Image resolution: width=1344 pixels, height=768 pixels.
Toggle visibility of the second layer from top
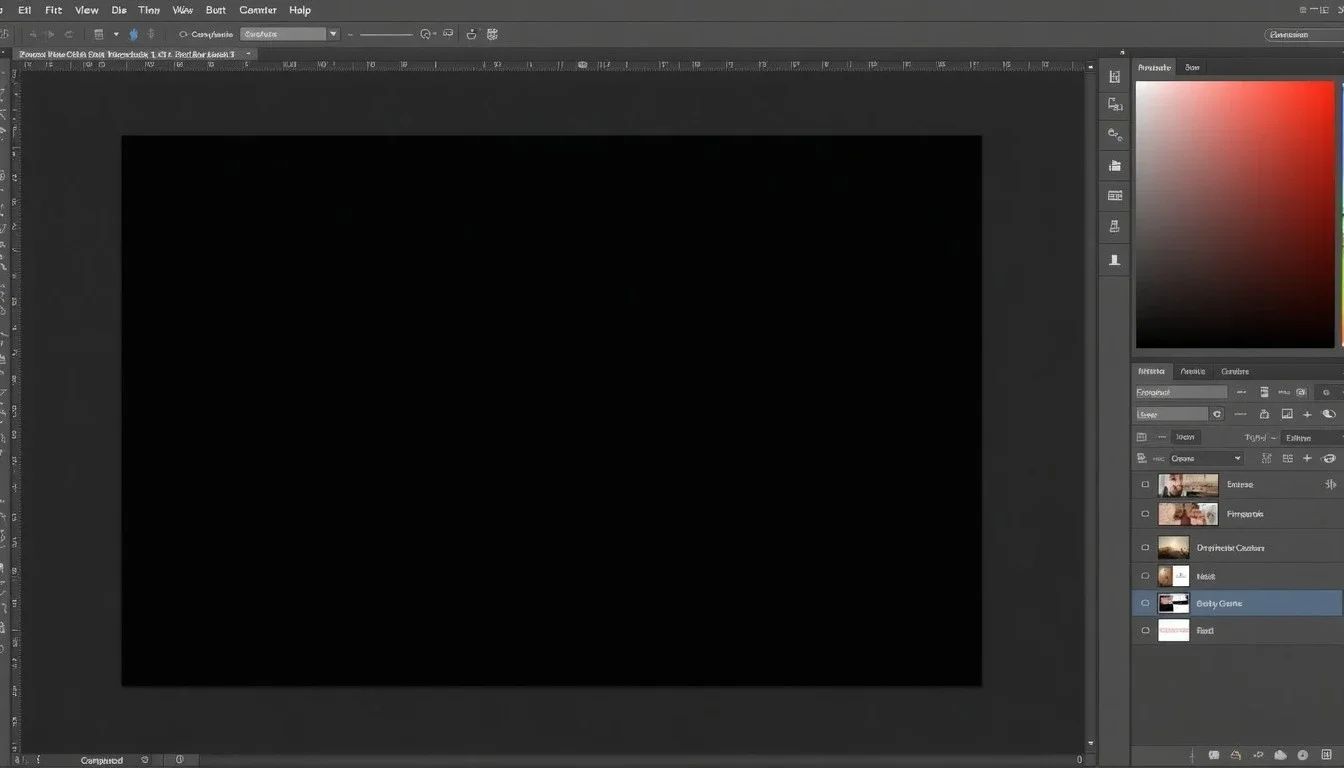(x=1145, y=514)
